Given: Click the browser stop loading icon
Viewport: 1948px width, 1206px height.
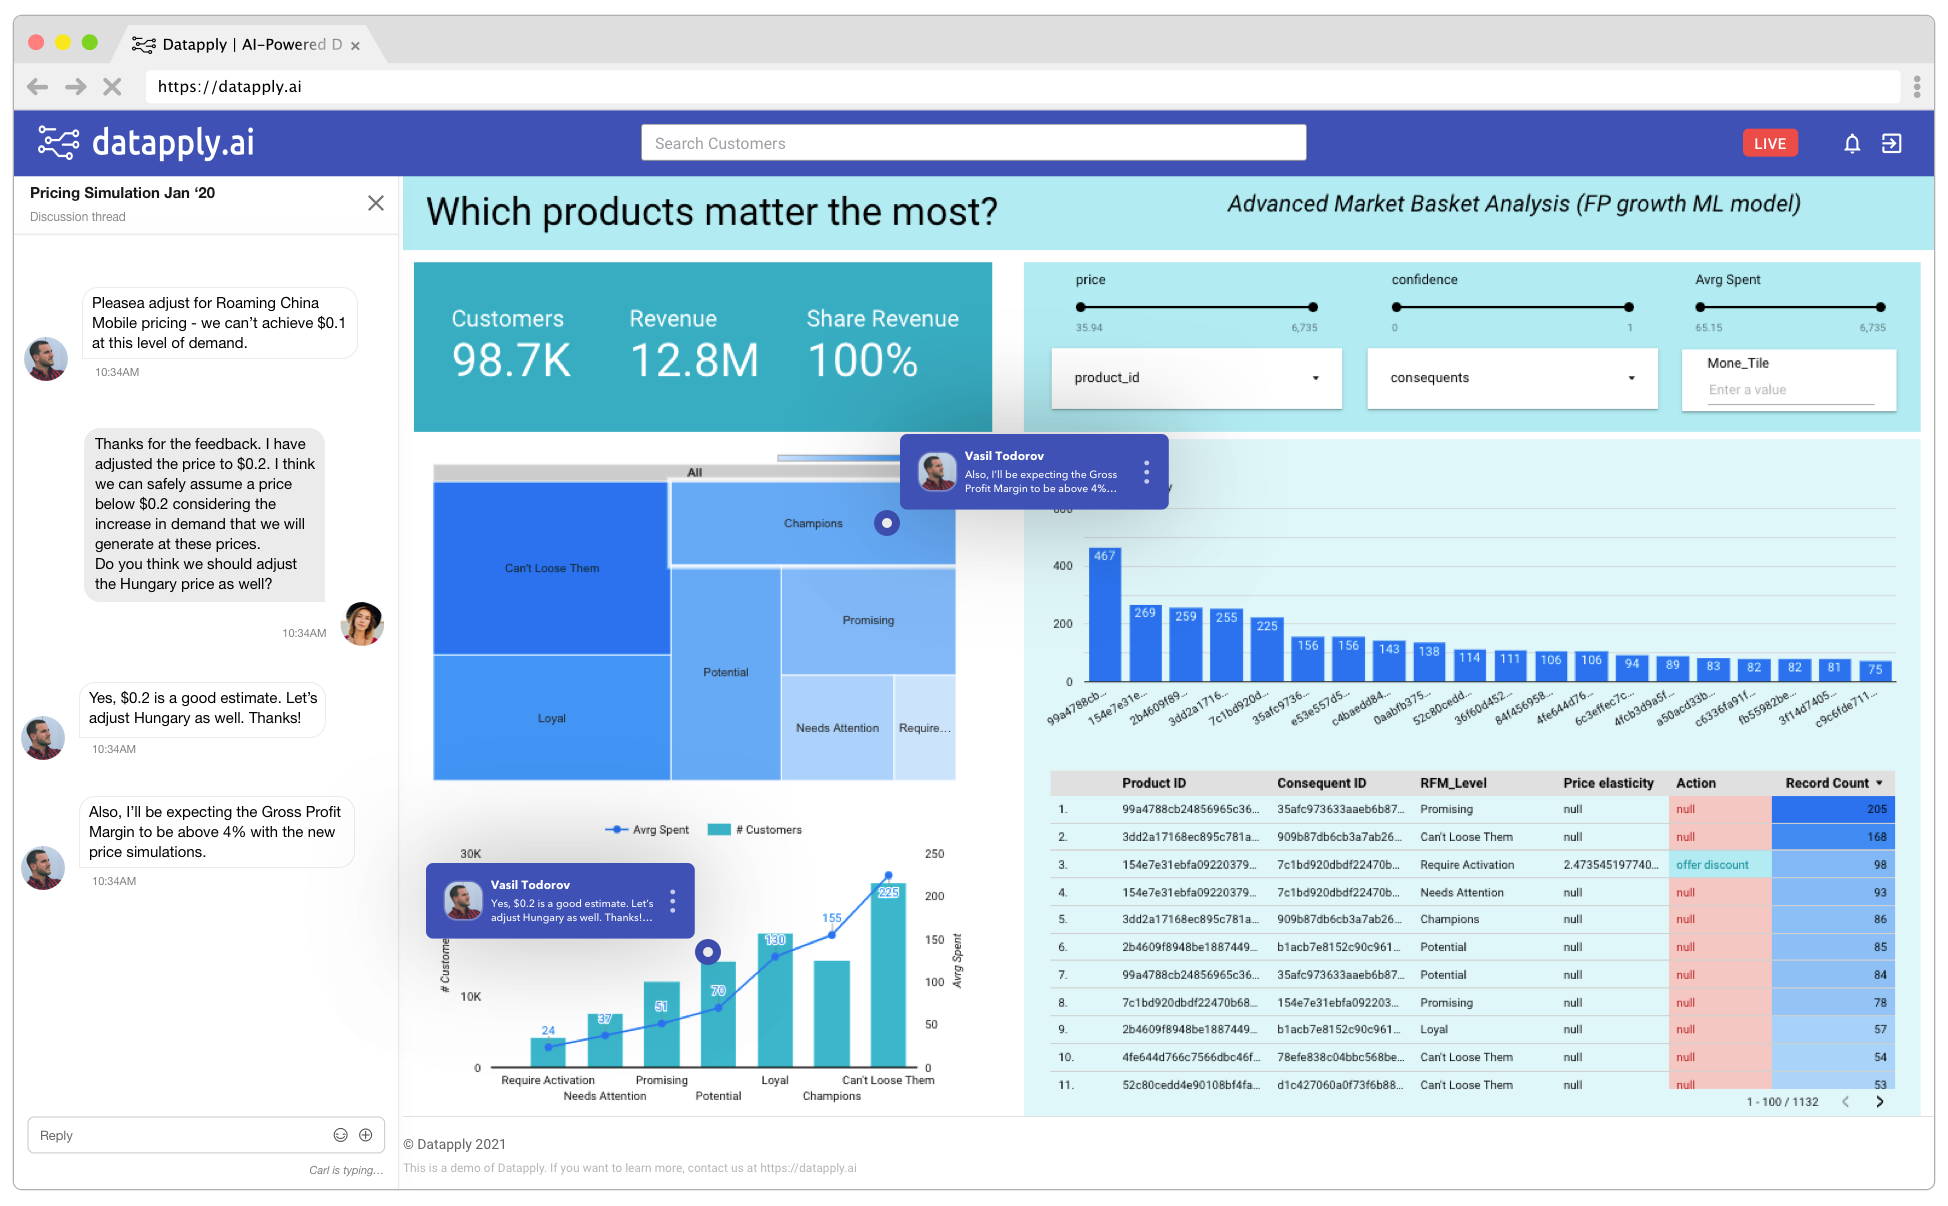Looking at the screenshot, I should [x=112, y=87].
